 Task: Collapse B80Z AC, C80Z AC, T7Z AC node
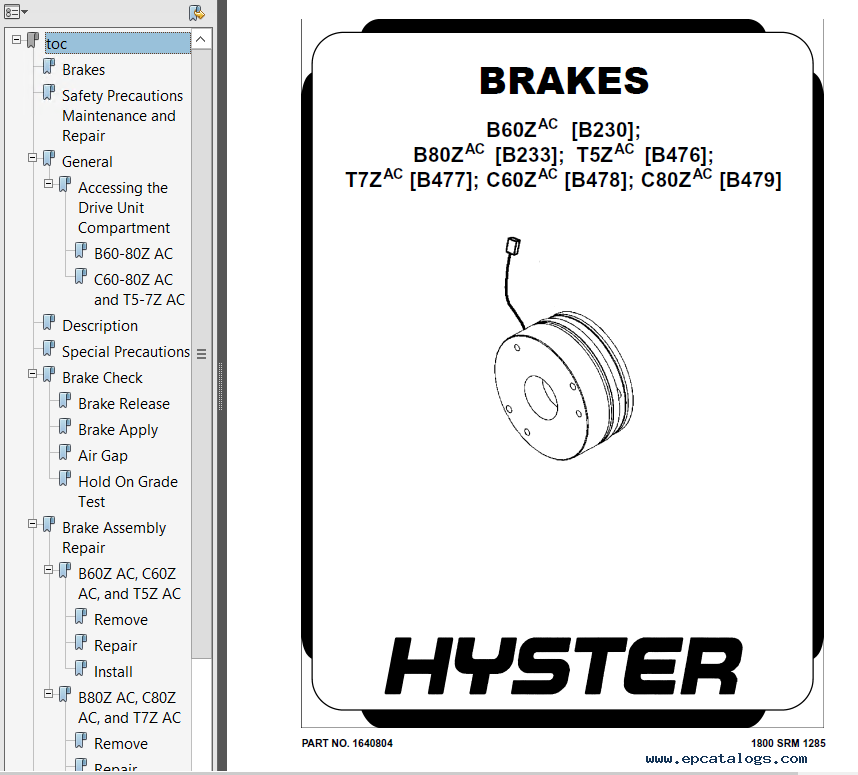(48, 694)
